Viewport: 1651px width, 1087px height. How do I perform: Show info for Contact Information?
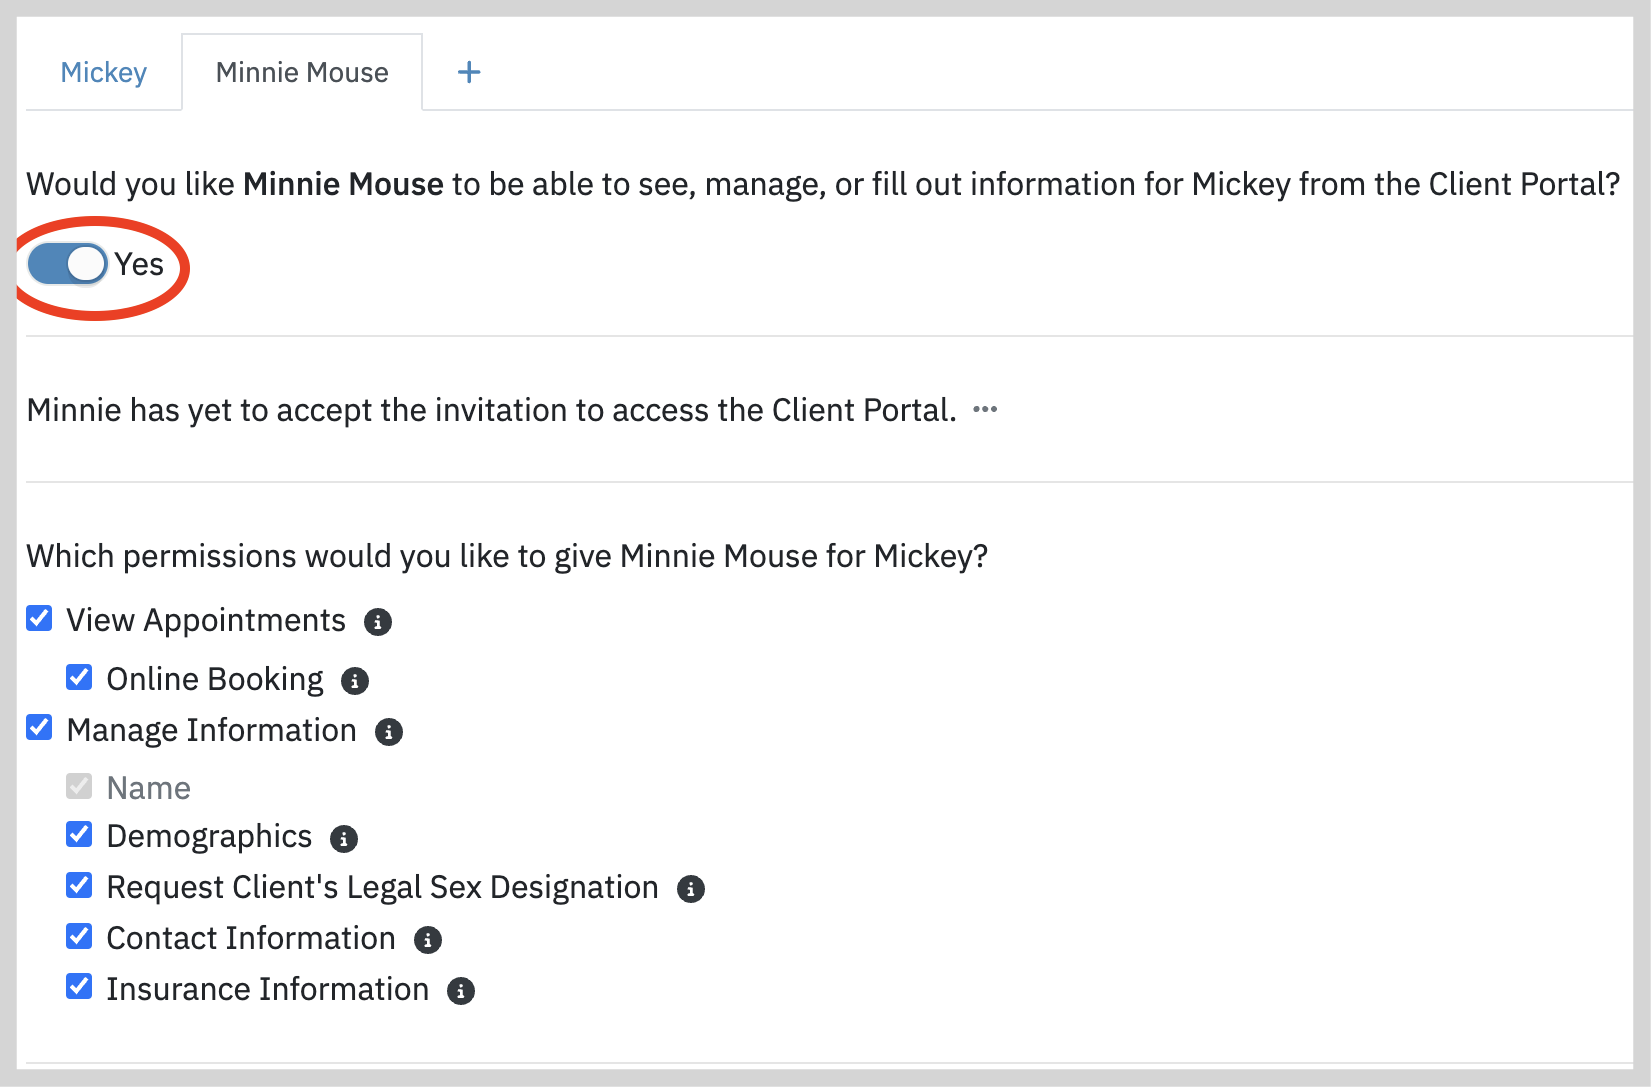[x=428, y=940]
